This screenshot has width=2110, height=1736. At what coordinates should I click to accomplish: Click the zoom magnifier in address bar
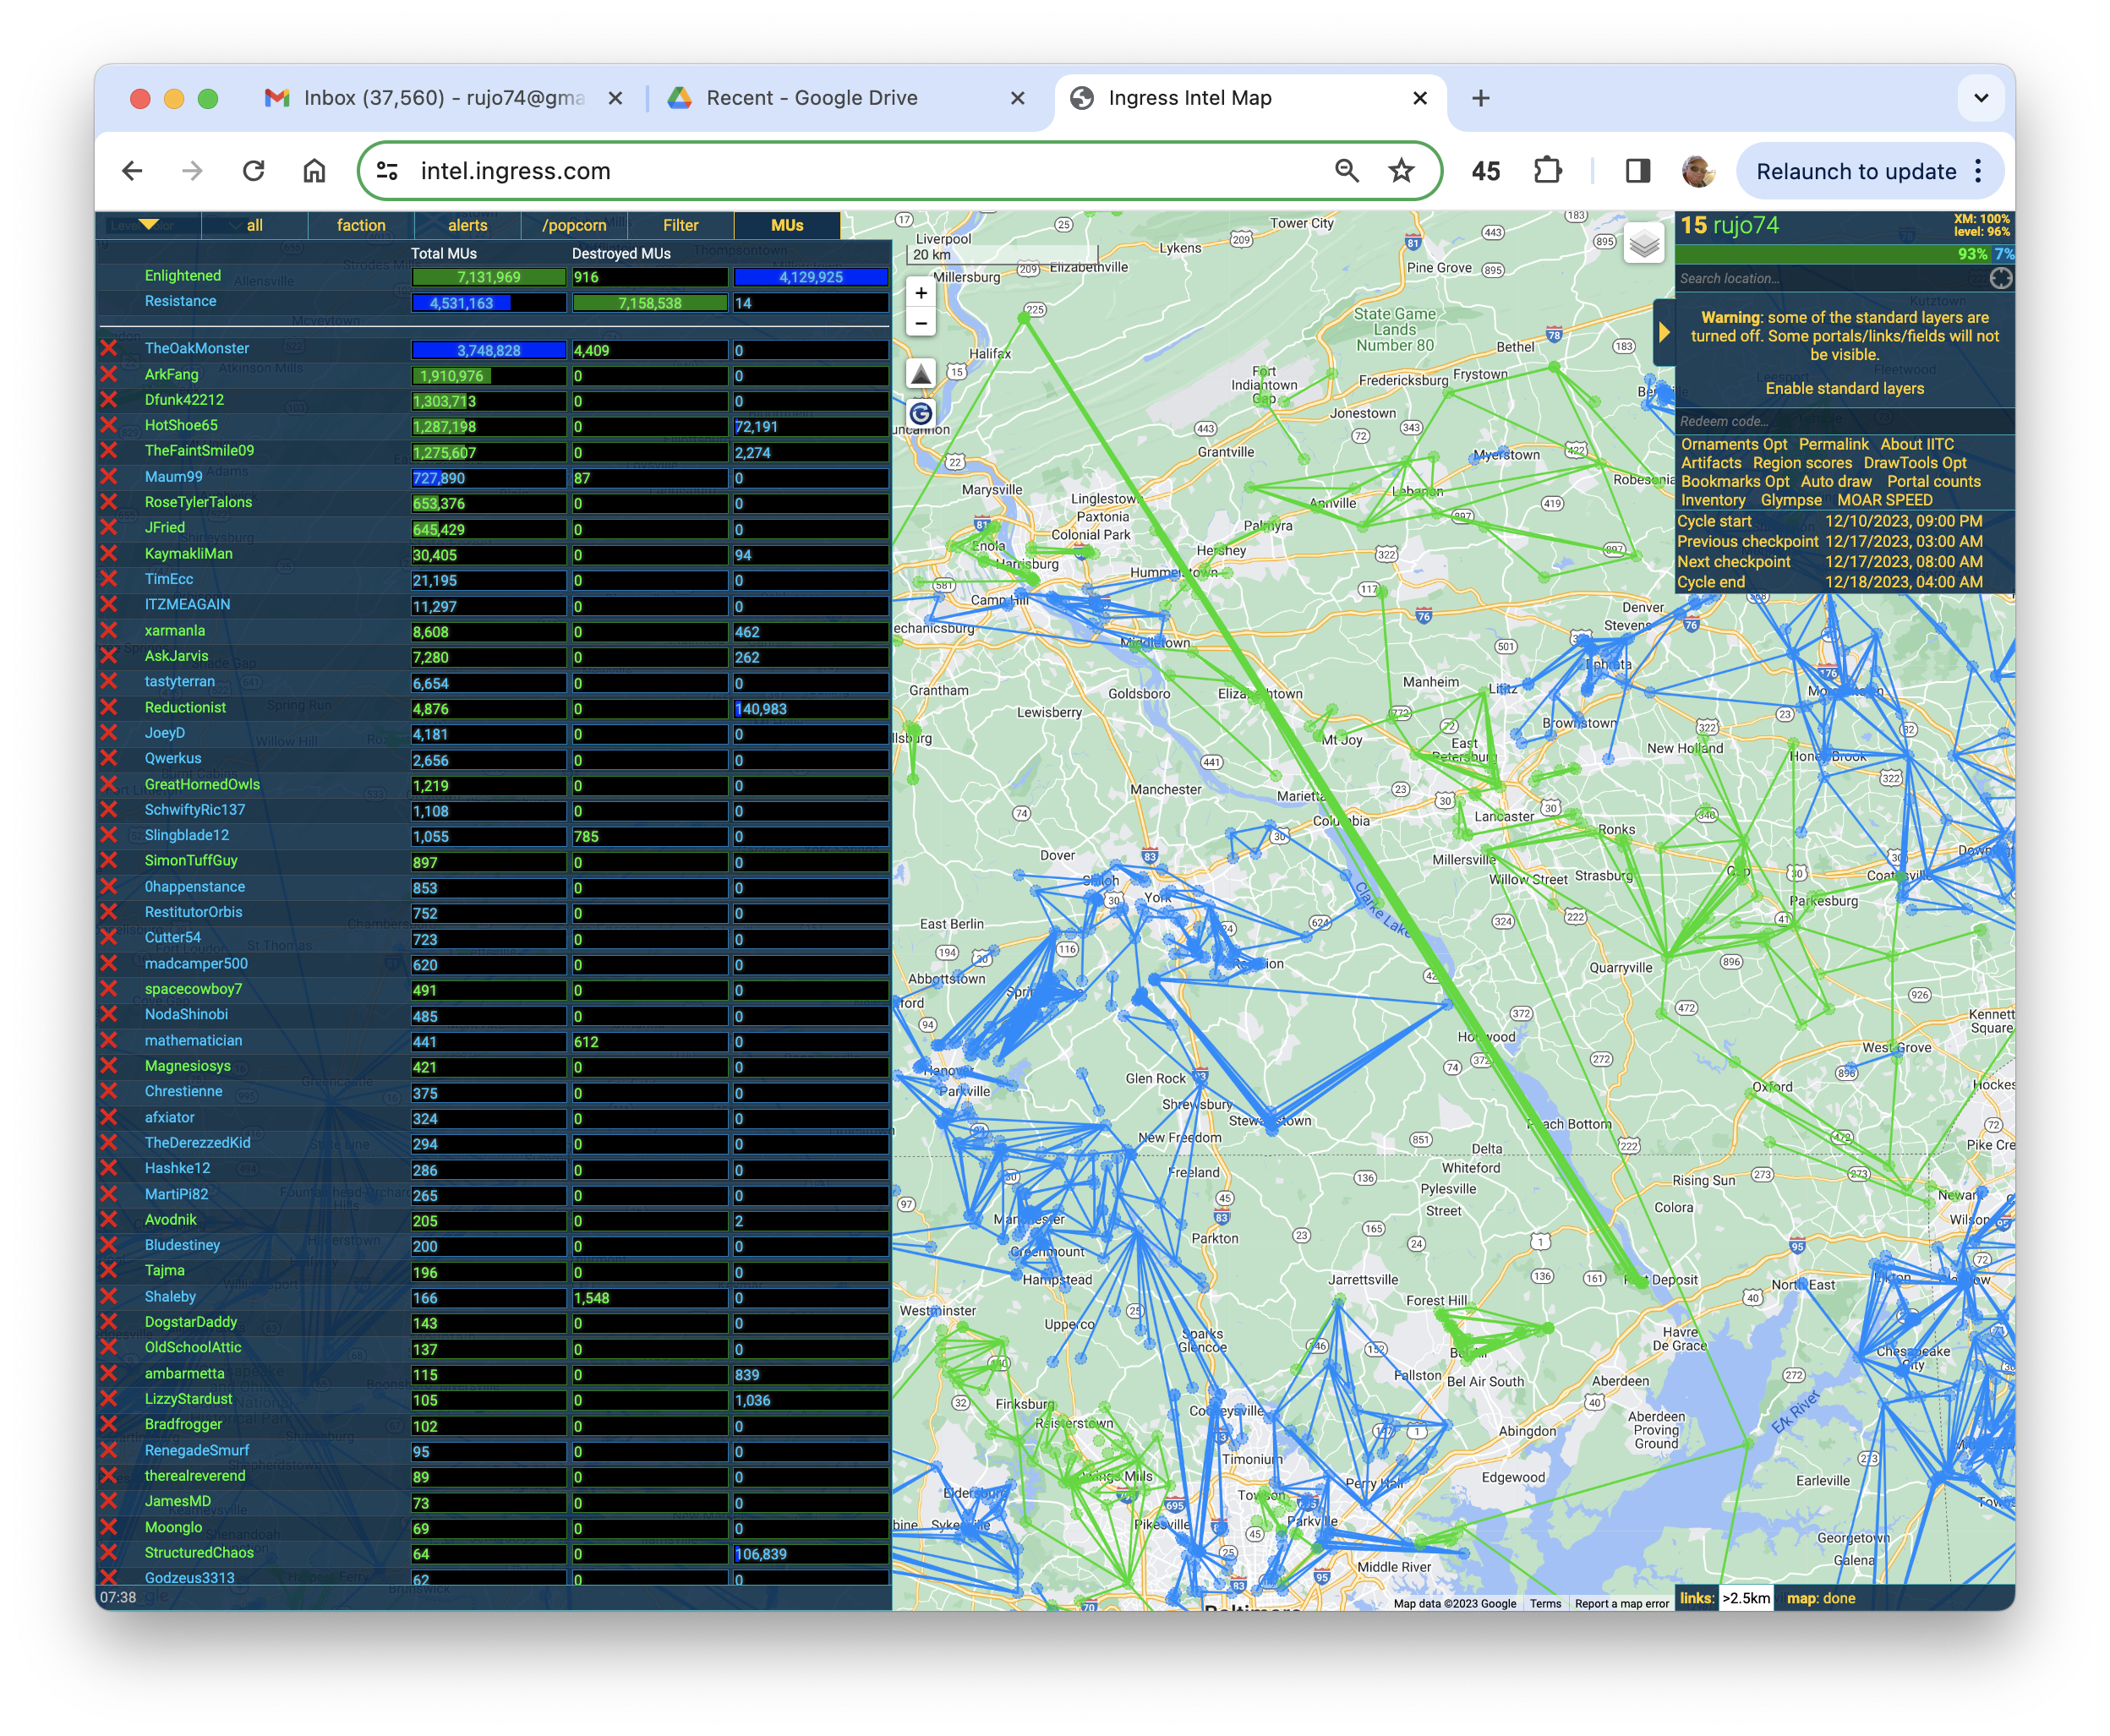pyautogui.click(x=1347, y=171)
